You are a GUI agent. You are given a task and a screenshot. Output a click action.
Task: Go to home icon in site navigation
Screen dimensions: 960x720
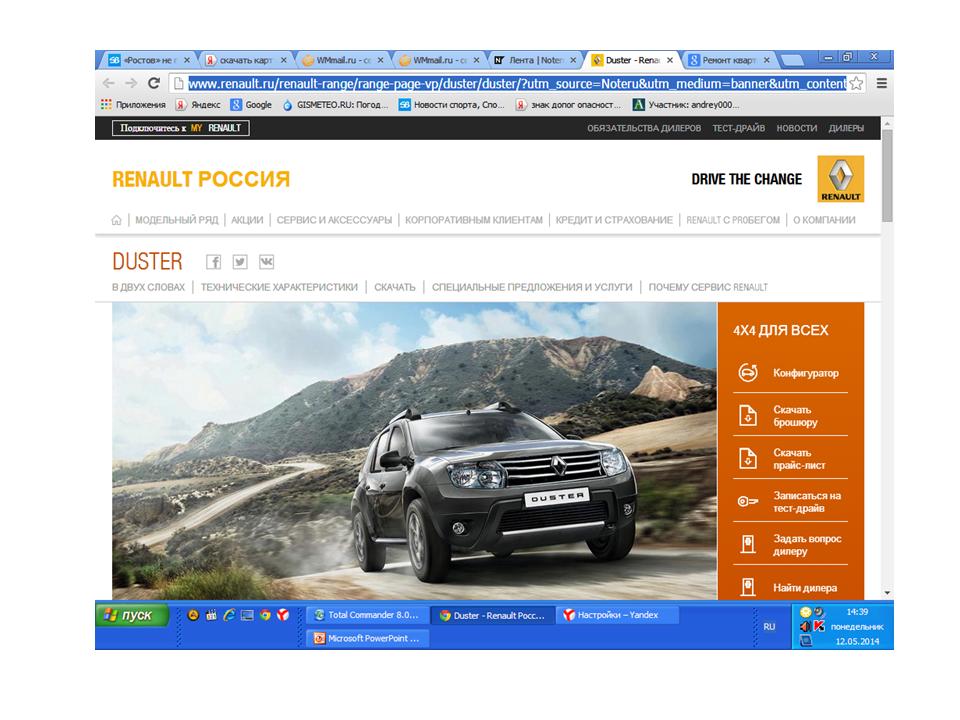(116, 220)
